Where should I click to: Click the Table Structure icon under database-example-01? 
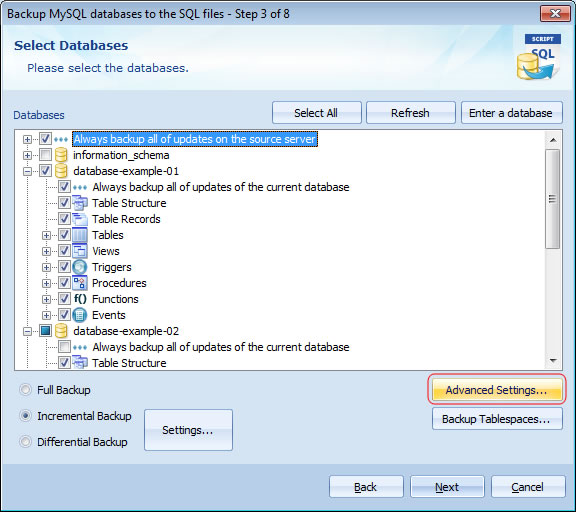coord(80,203)
